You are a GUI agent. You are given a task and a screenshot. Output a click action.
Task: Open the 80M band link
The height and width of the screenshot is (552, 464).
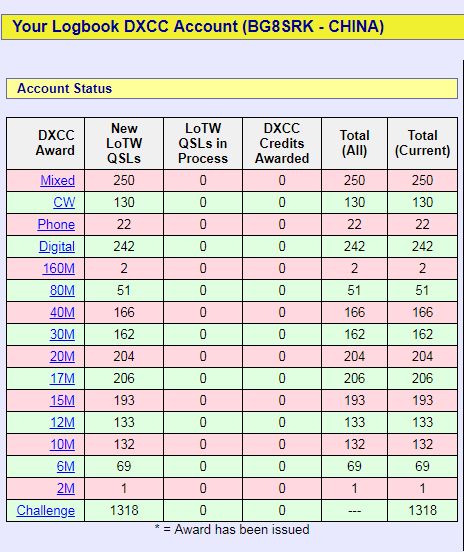62,290
